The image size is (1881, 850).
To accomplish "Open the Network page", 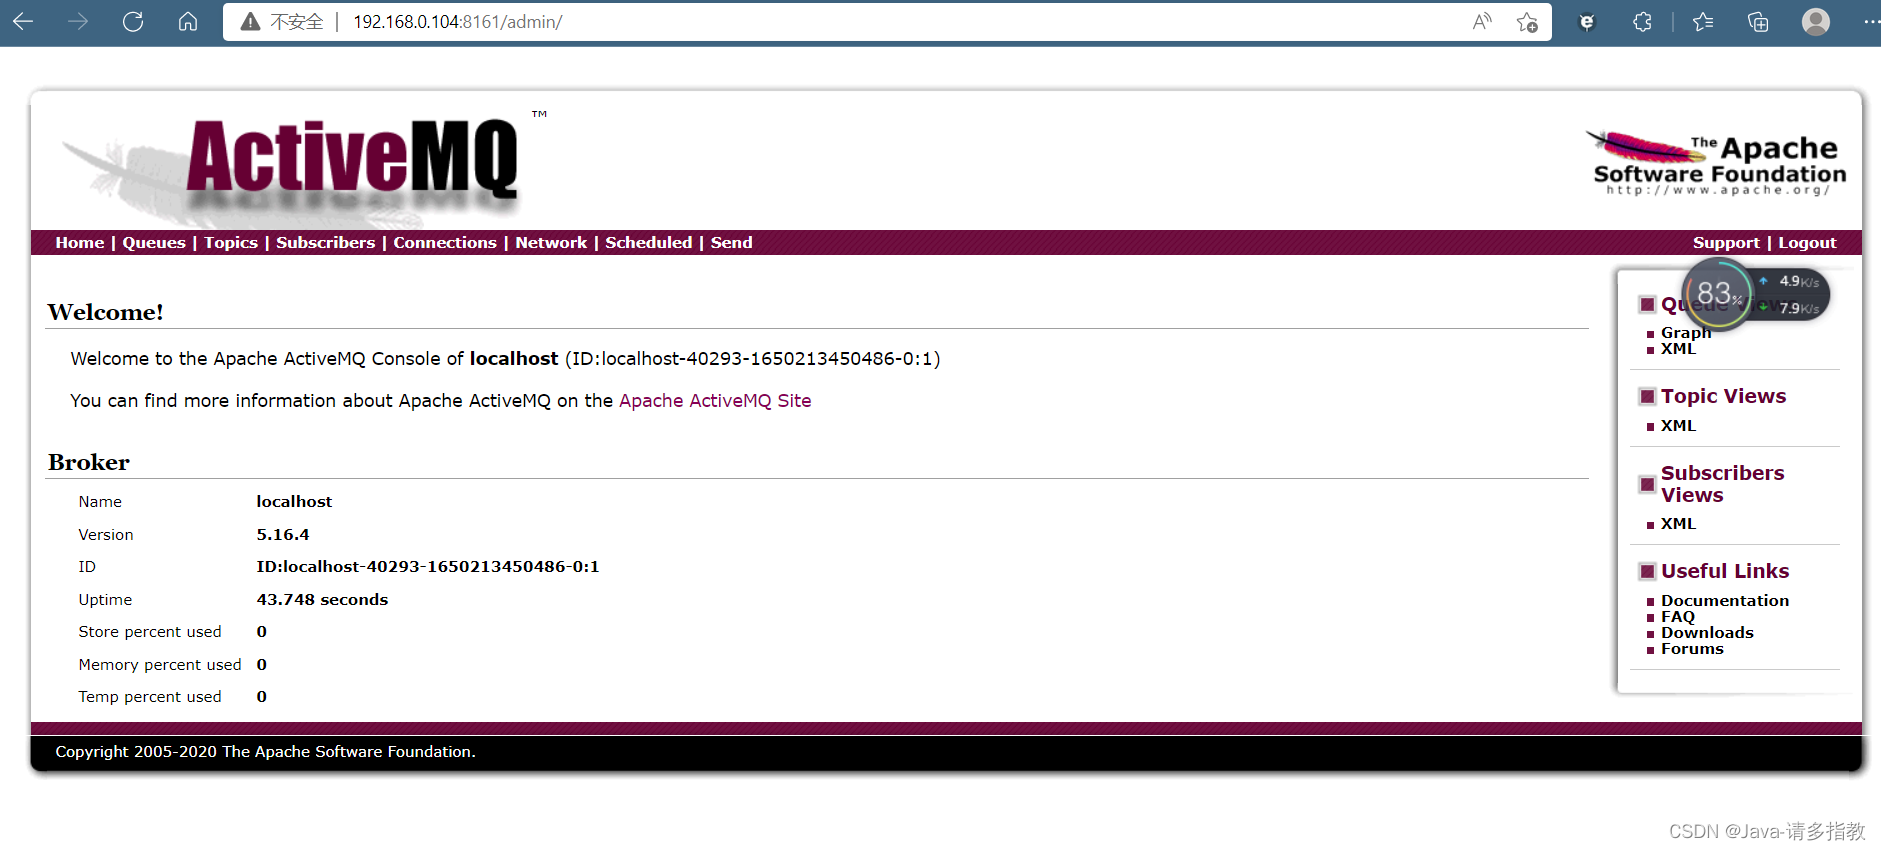I will point(551,243).
